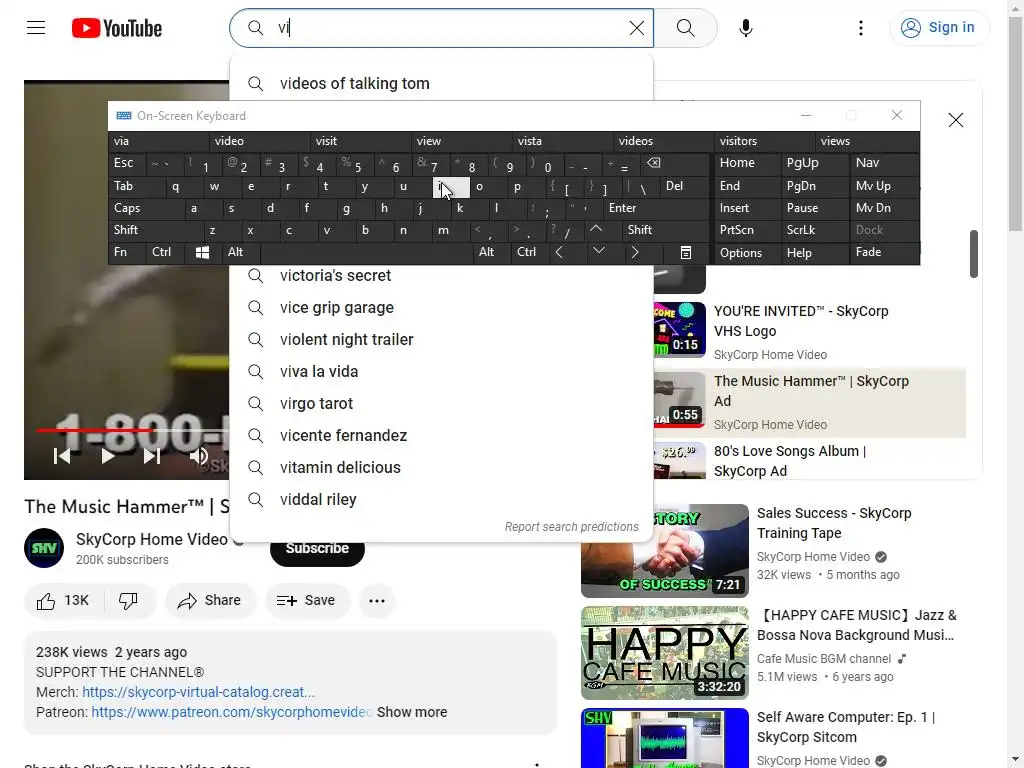Dislike the video with thumbs down

point(129,600)
